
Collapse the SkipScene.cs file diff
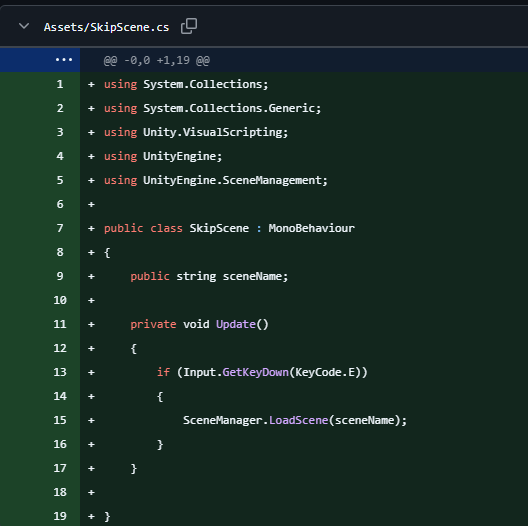(24, 26)
